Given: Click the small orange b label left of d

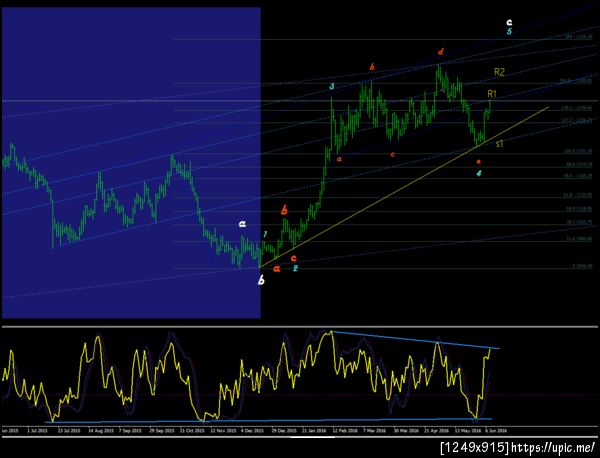Looking at the screenshot, I should 372,67.
